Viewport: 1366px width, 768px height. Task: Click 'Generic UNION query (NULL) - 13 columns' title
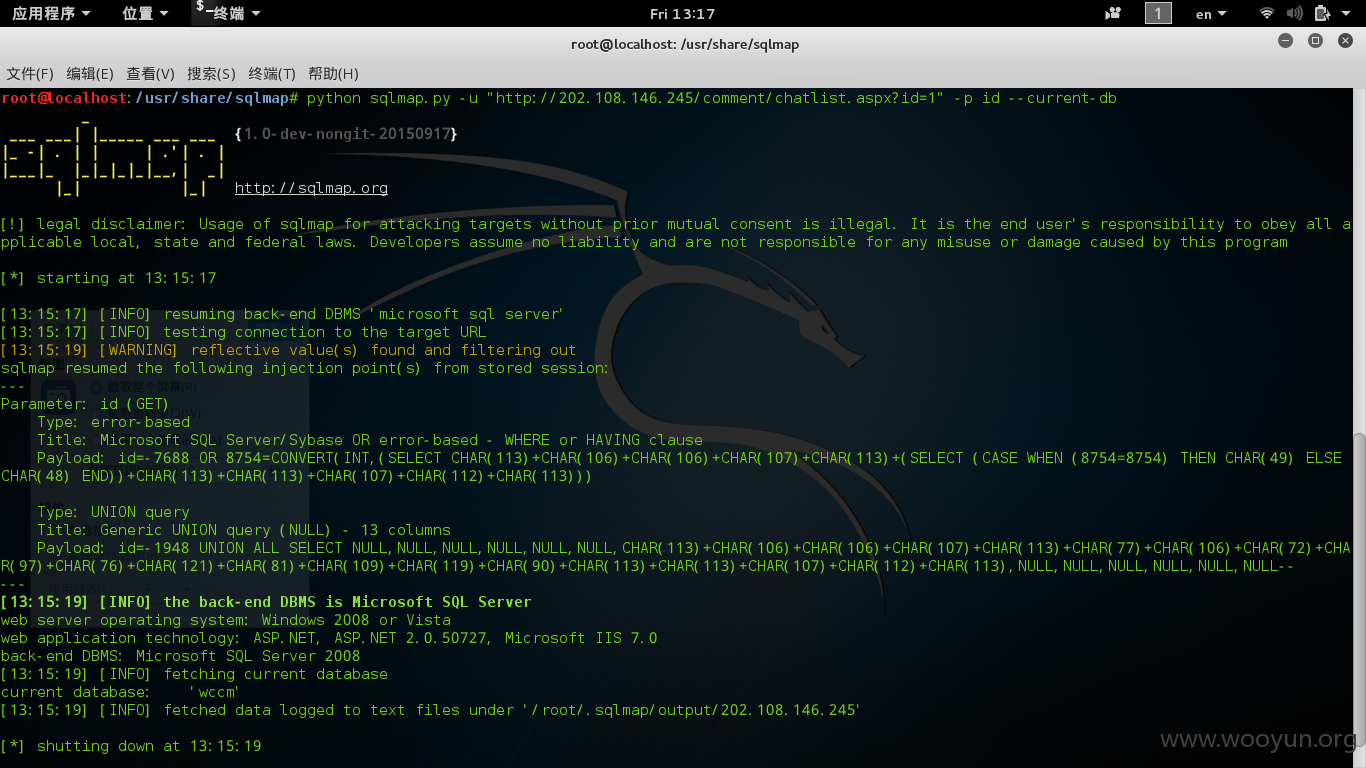click(x=275, y=530)
